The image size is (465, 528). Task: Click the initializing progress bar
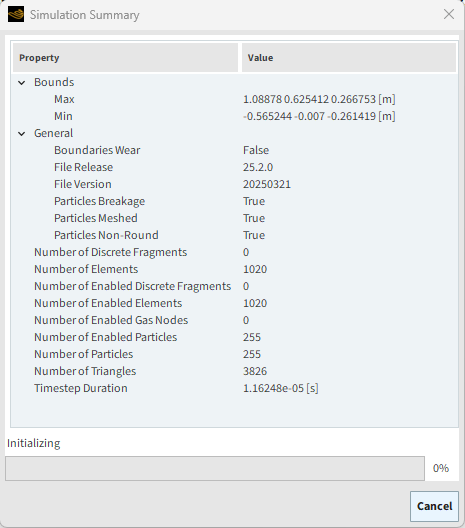(215, 468)
